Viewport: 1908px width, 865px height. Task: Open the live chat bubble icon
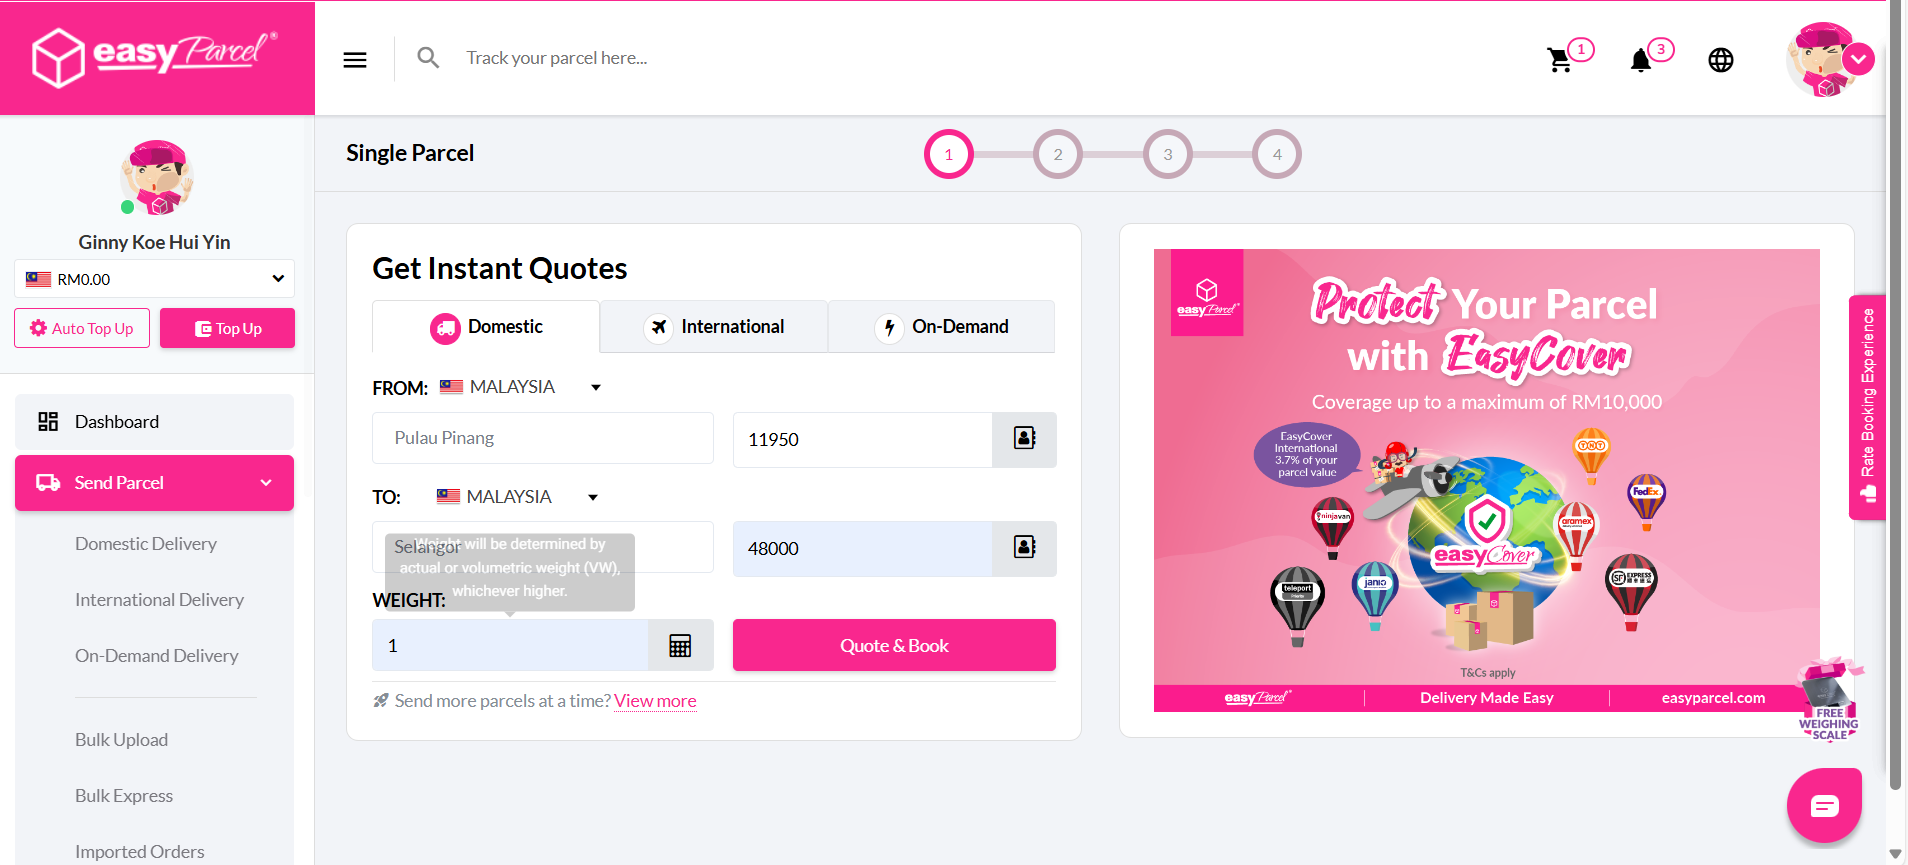coord(1824,805)
